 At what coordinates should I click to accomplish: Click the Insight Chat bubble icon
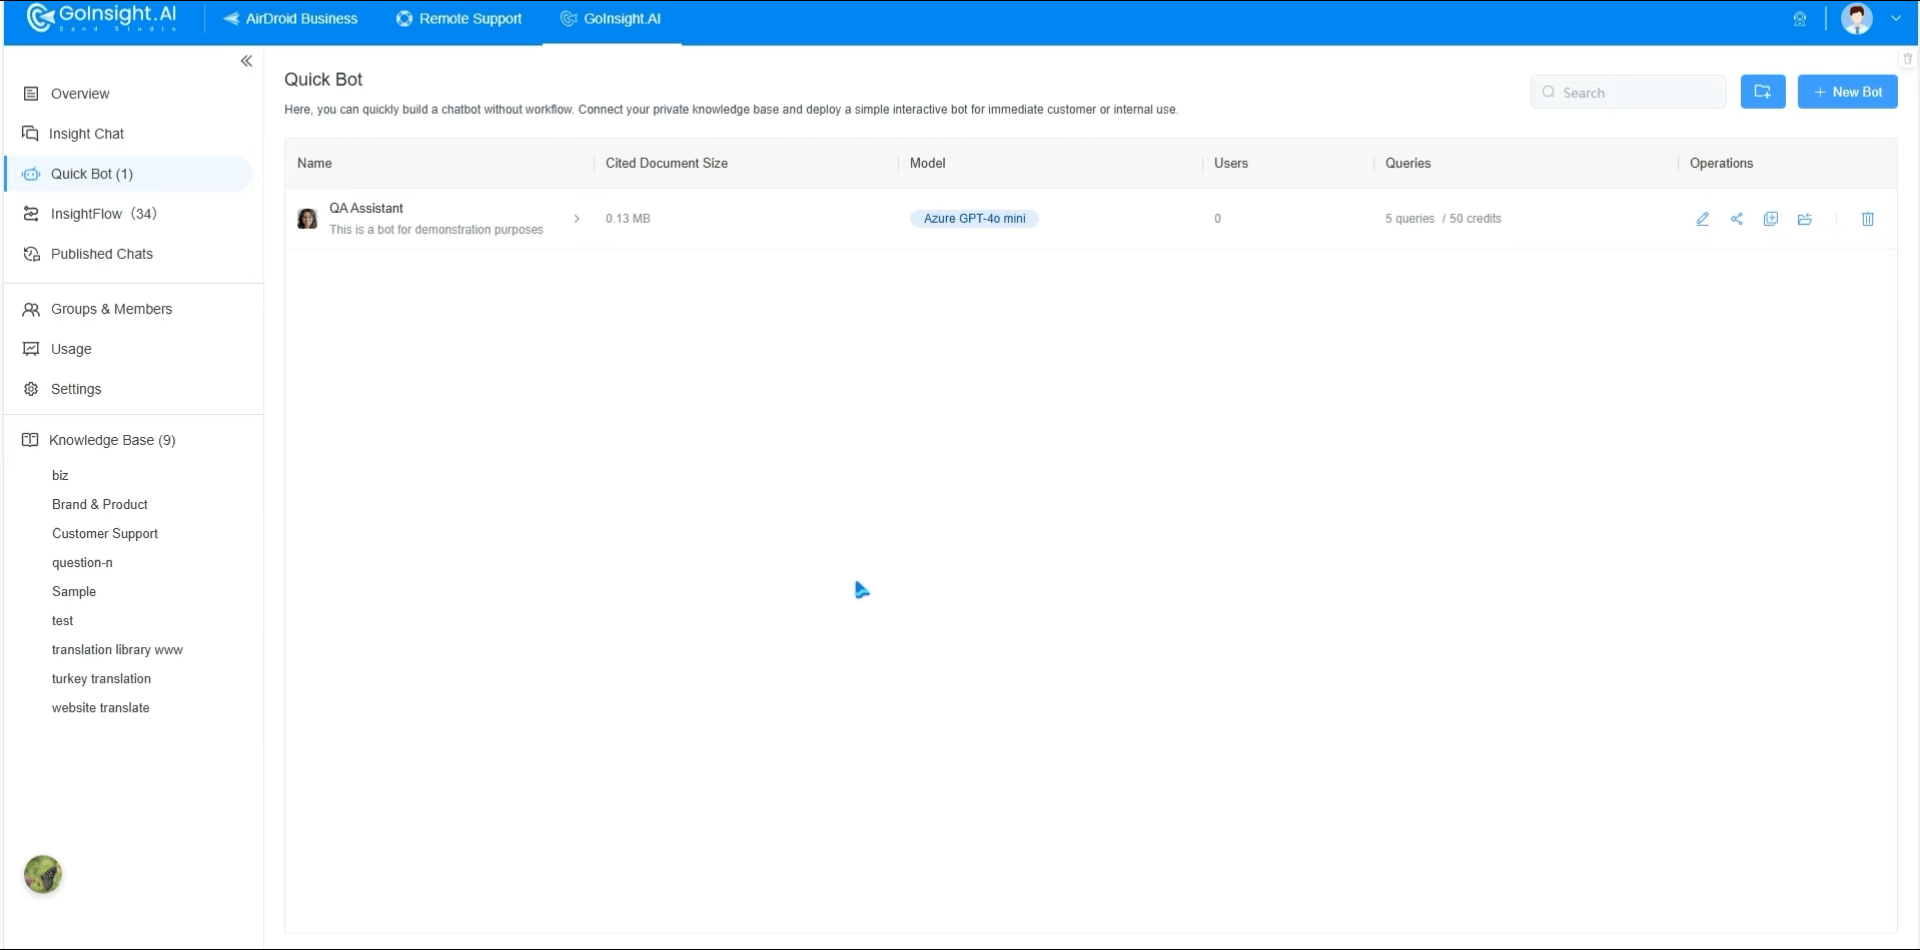[31, 133]
